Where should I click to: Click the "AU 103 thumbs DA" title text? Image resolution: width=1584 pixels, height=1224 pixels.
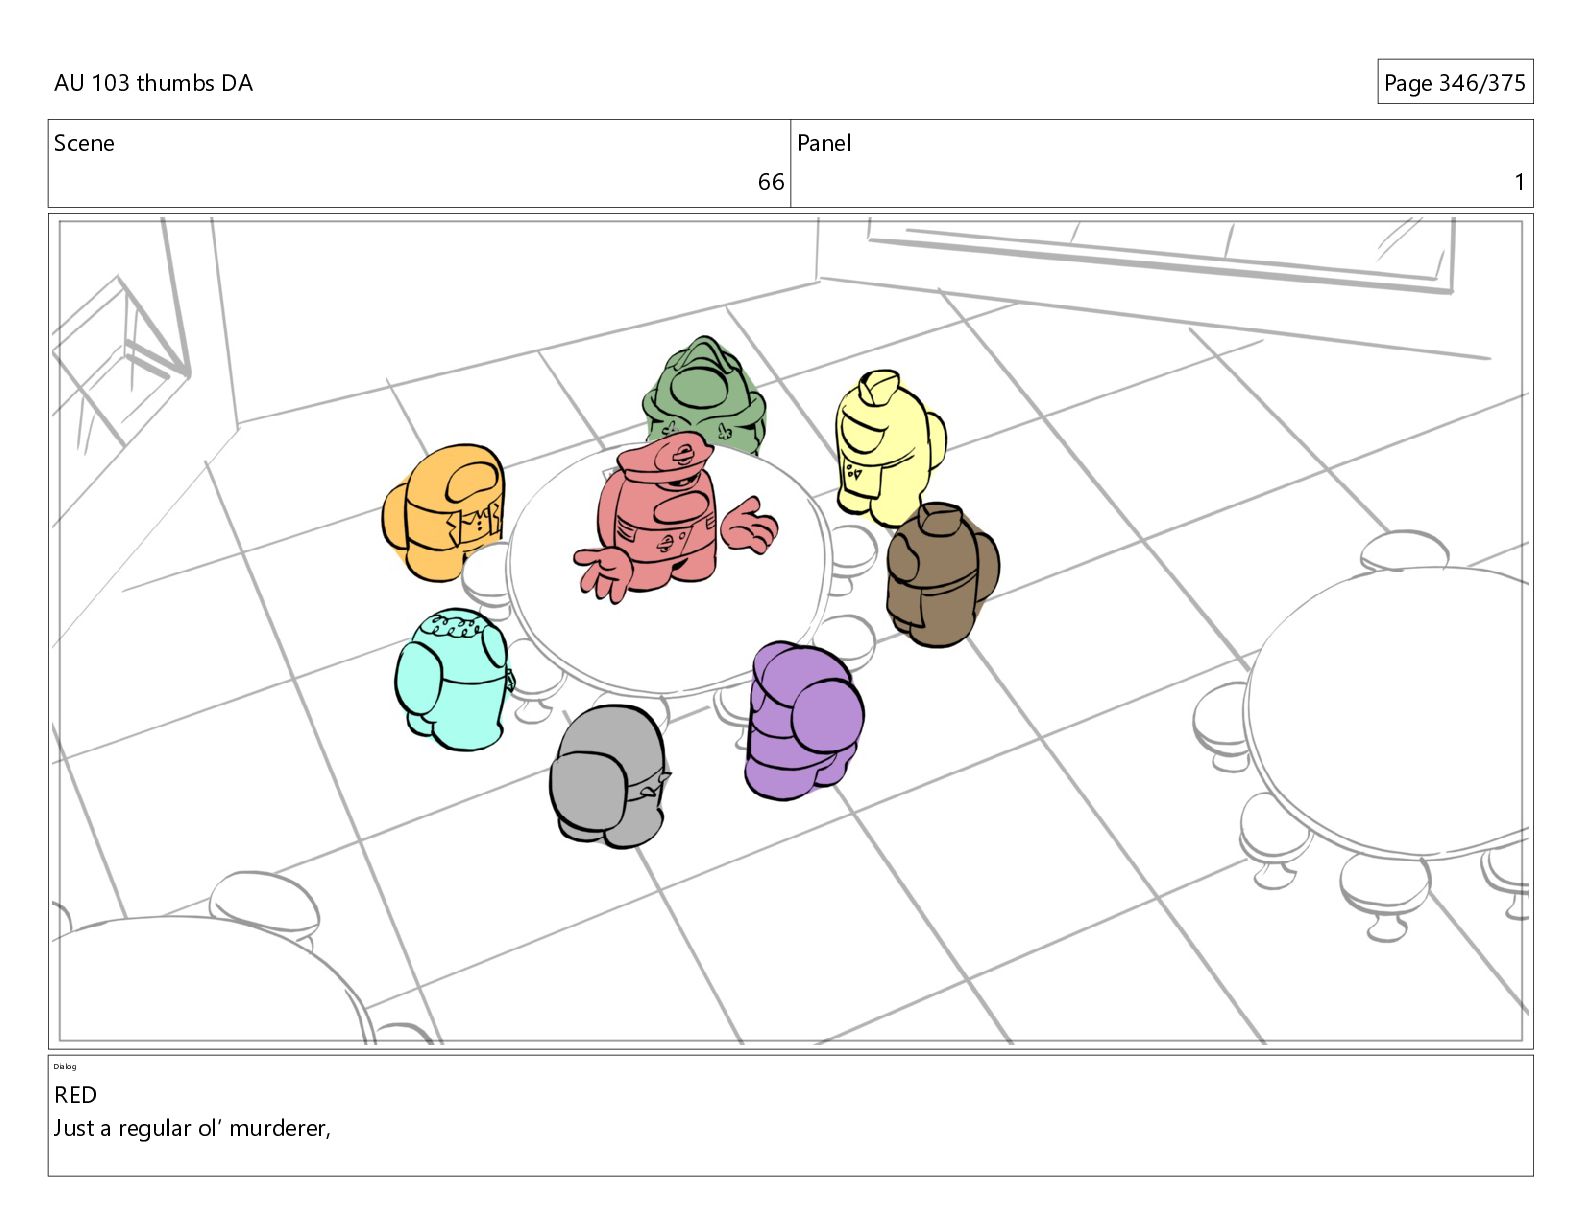point(153,83)
